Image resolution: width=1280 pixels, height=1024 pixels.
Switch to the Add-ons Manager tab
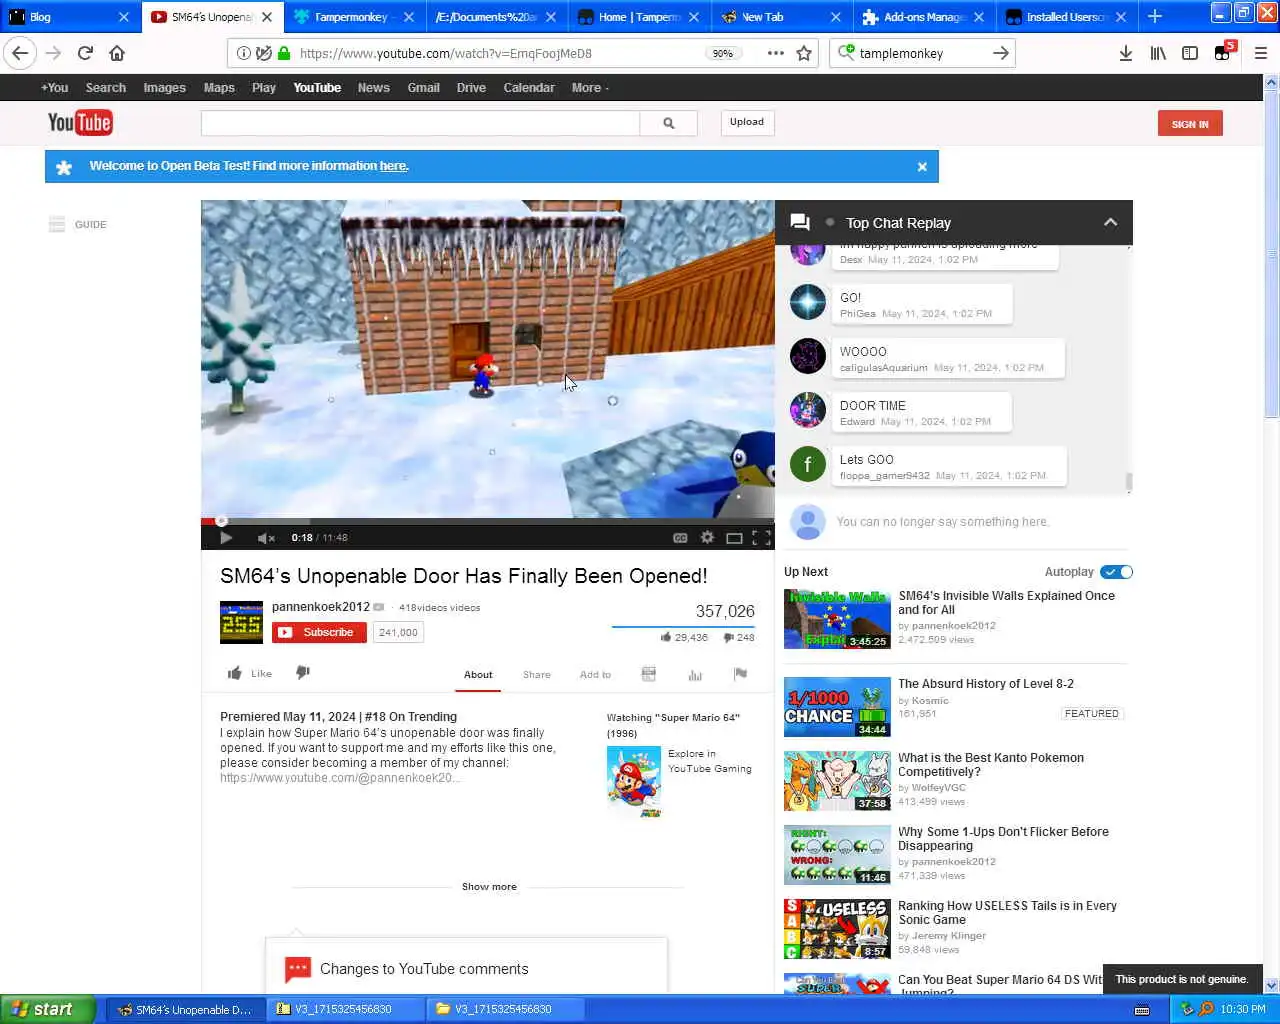pyautogui.click(x=924, y=17)
